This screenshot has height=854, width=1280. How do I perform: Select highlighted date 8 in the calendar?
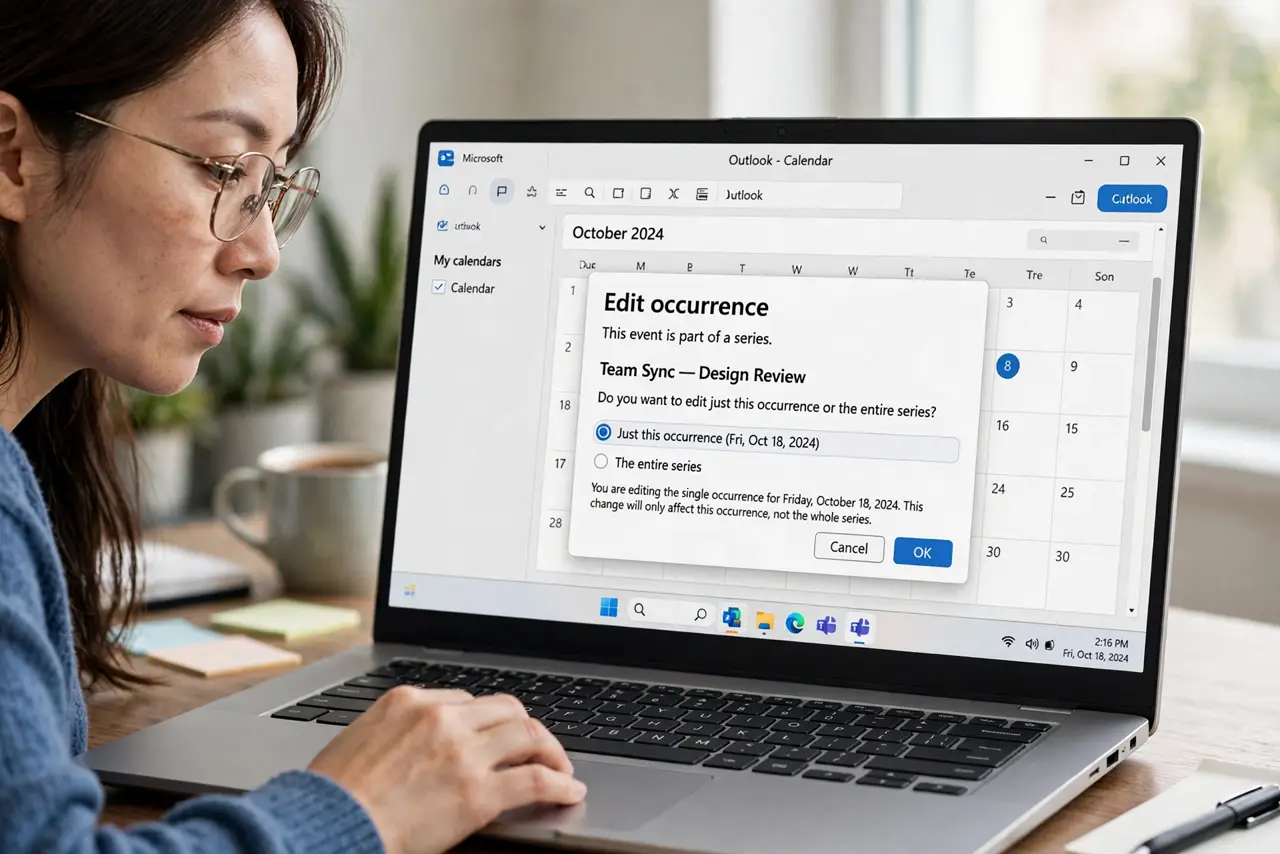(x=1007, y=366)
